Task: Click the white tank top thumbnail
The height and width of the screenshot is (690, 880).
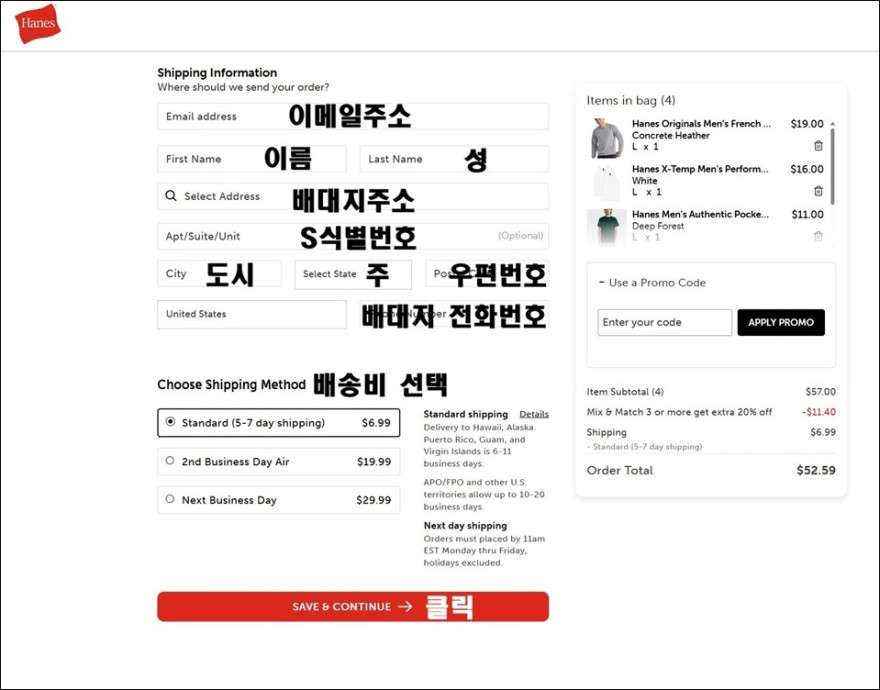Action: pos(607,182)
